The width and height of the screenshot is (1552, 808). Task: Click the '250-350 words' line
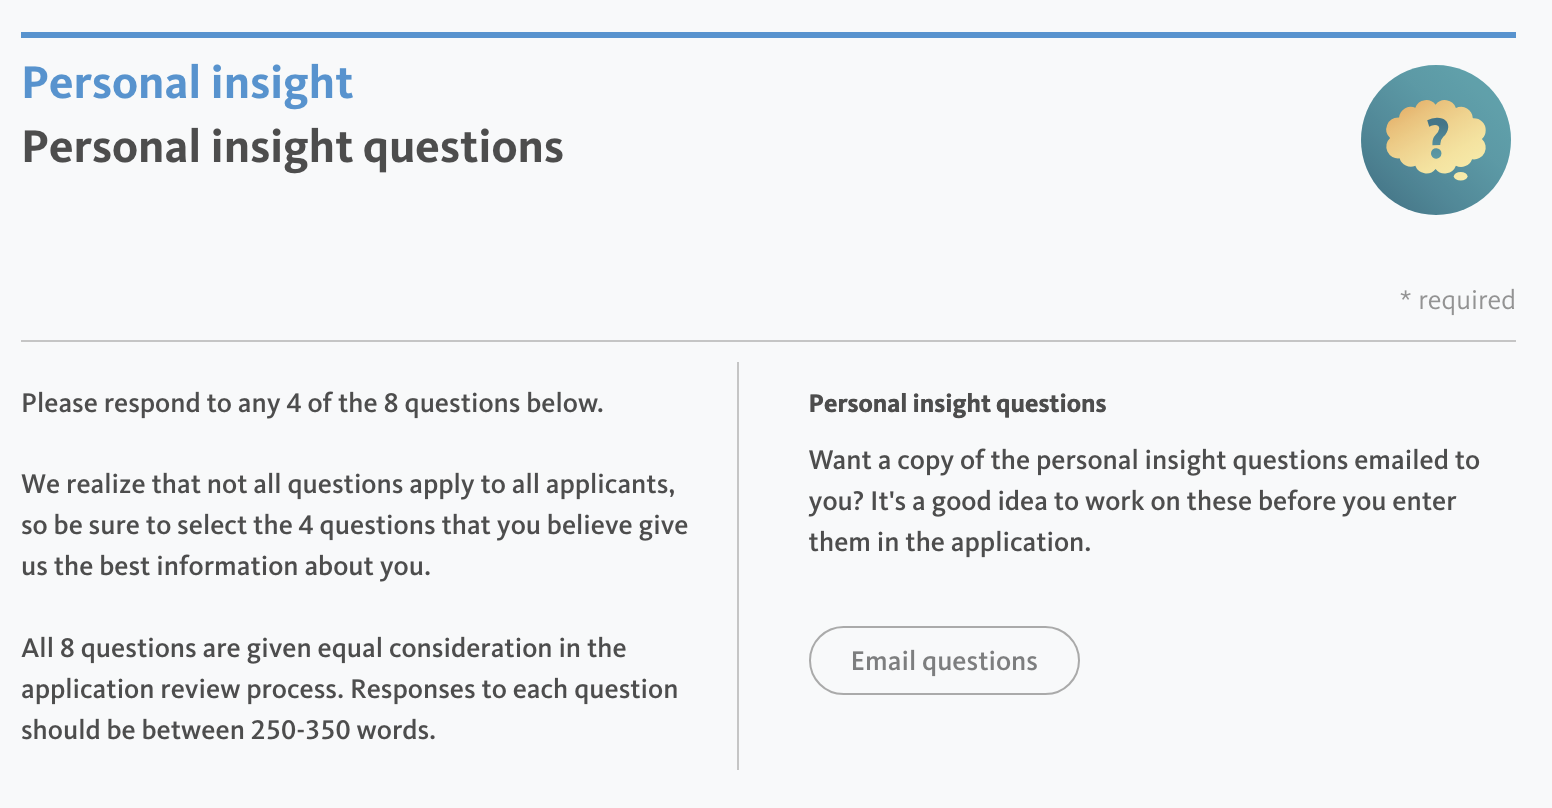point(228,730)
